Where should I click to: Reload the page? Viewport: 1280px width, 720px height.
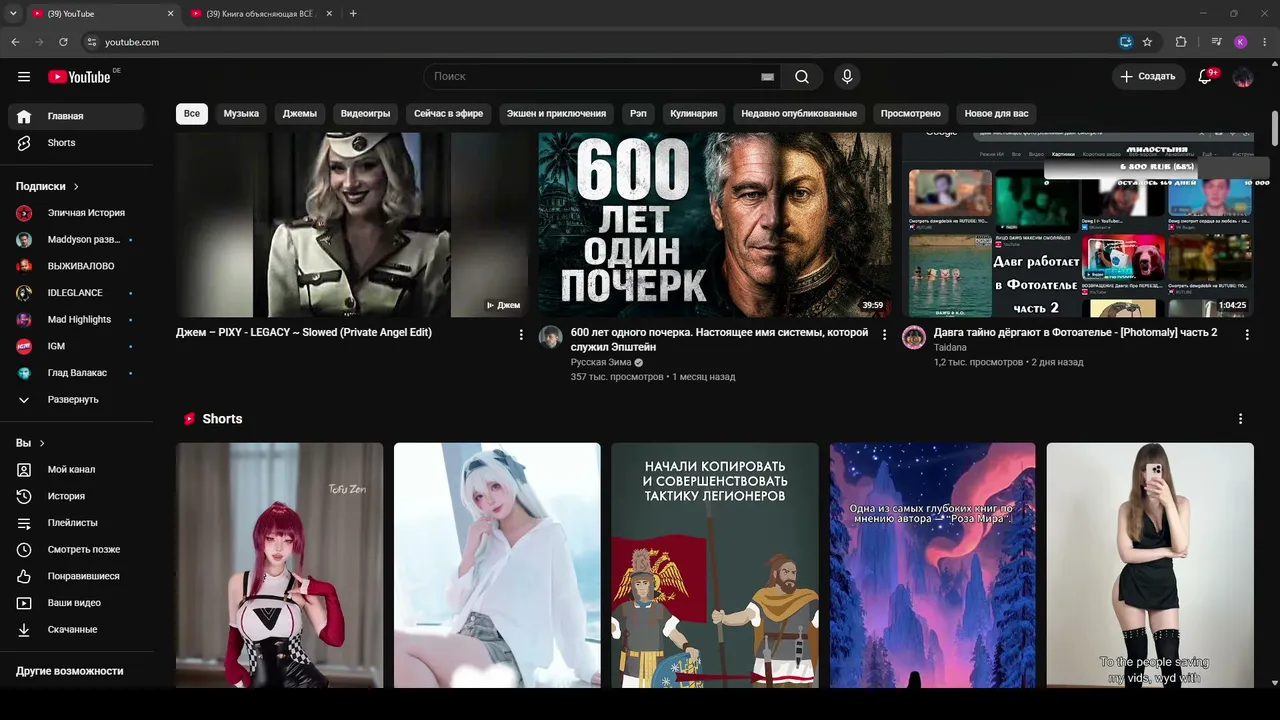[x=63, y=42]
